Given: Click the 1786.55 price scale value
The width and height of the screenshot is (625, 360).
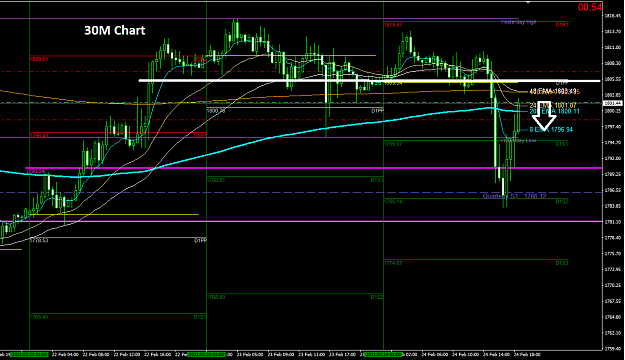Looking at the screenshot, I should coord(613,190).
